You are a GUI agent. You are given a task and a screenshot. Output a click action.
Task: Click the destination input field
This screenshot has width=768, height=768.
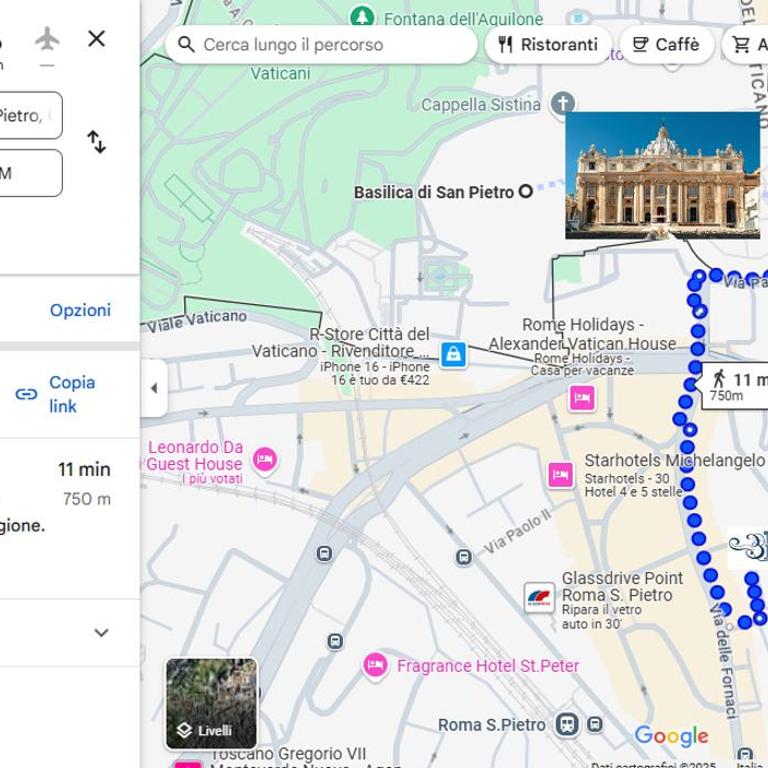pyautogui.click(x=30, y=173)
